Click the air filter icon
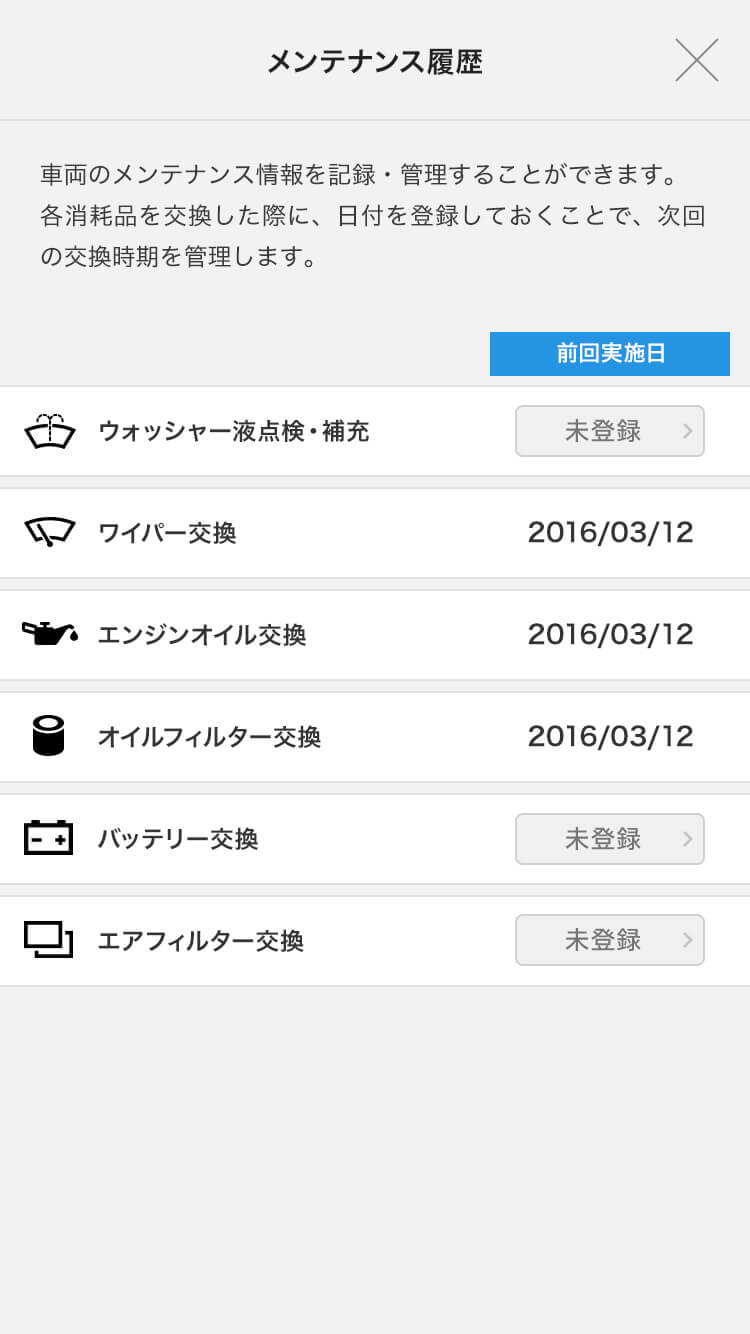Image resolution: width=750 pixels, height=1334 pixels. click(48, 940)
